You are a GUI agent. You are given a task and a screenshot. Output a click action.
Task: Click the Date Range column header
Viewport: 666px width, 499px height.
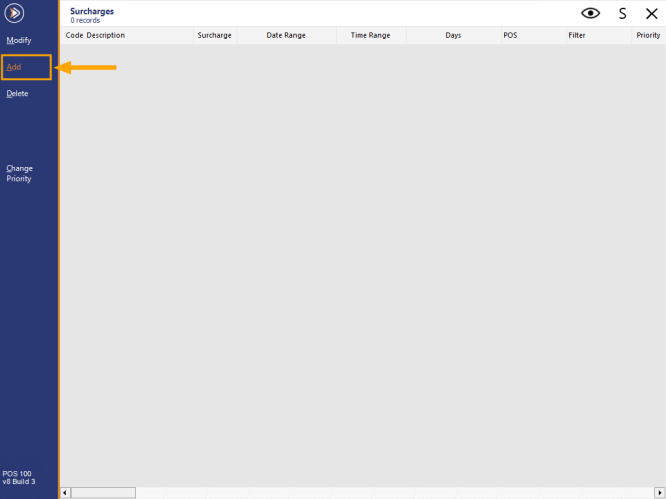(x=285, y=35)
